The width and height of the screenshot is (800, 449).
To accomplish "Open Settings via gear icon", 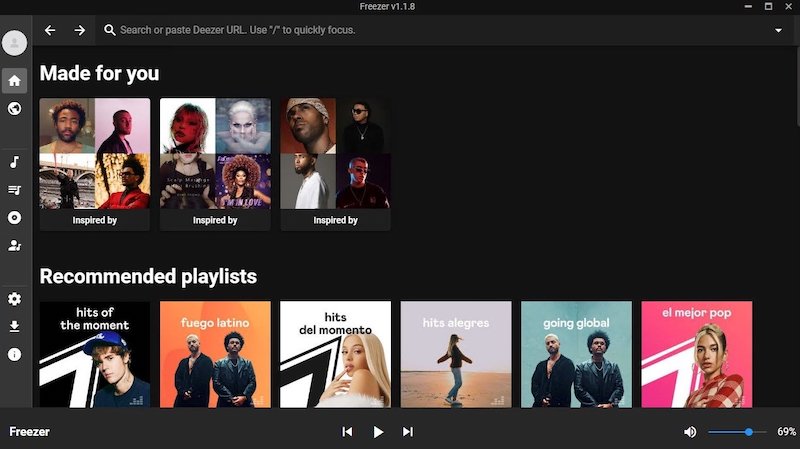I will click(x=14, y=299).
